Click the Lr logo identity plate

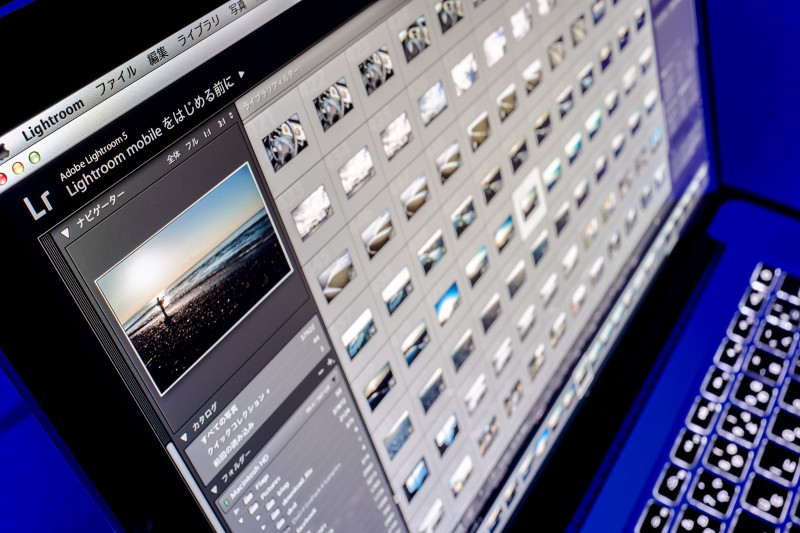37,203
